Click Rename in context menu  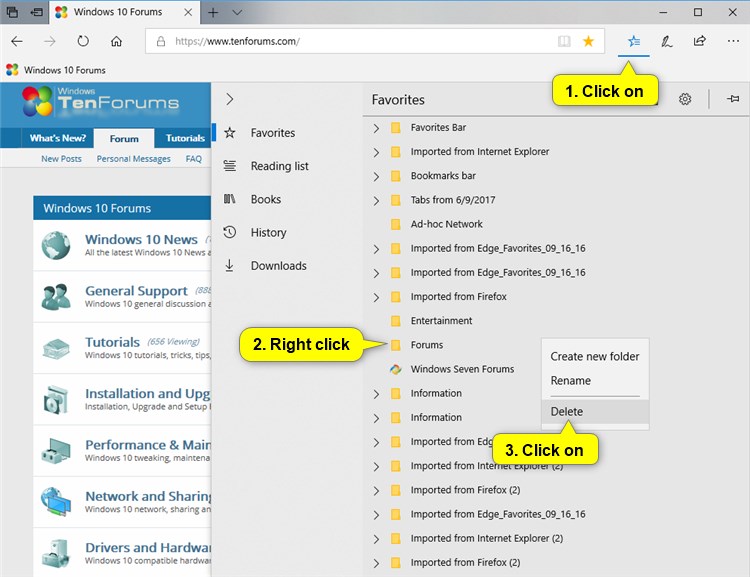pyautogui.click(x=570, y=380)
